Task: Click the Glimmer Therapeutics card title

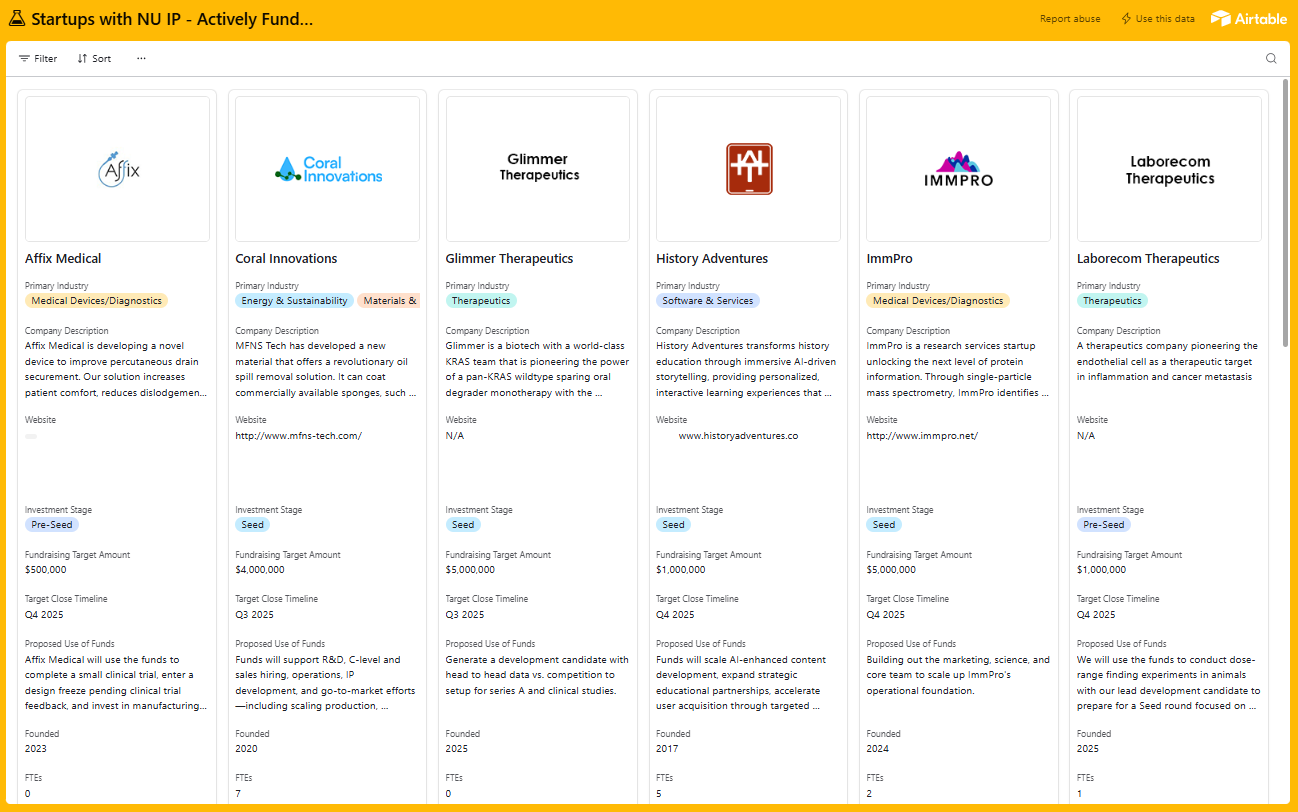Action: tap(509, 259)
